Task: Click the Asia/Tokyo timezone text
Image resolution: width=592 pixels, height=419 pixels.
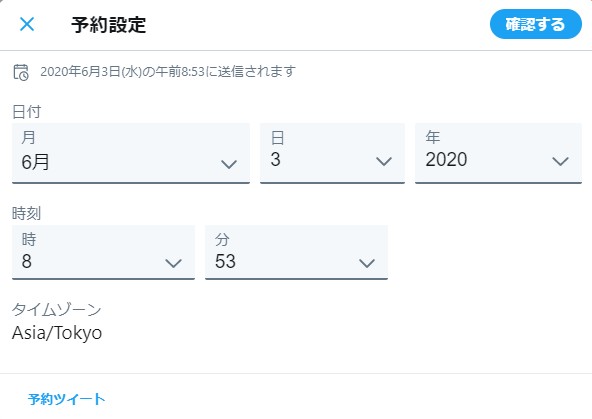Action: [57, 333]
